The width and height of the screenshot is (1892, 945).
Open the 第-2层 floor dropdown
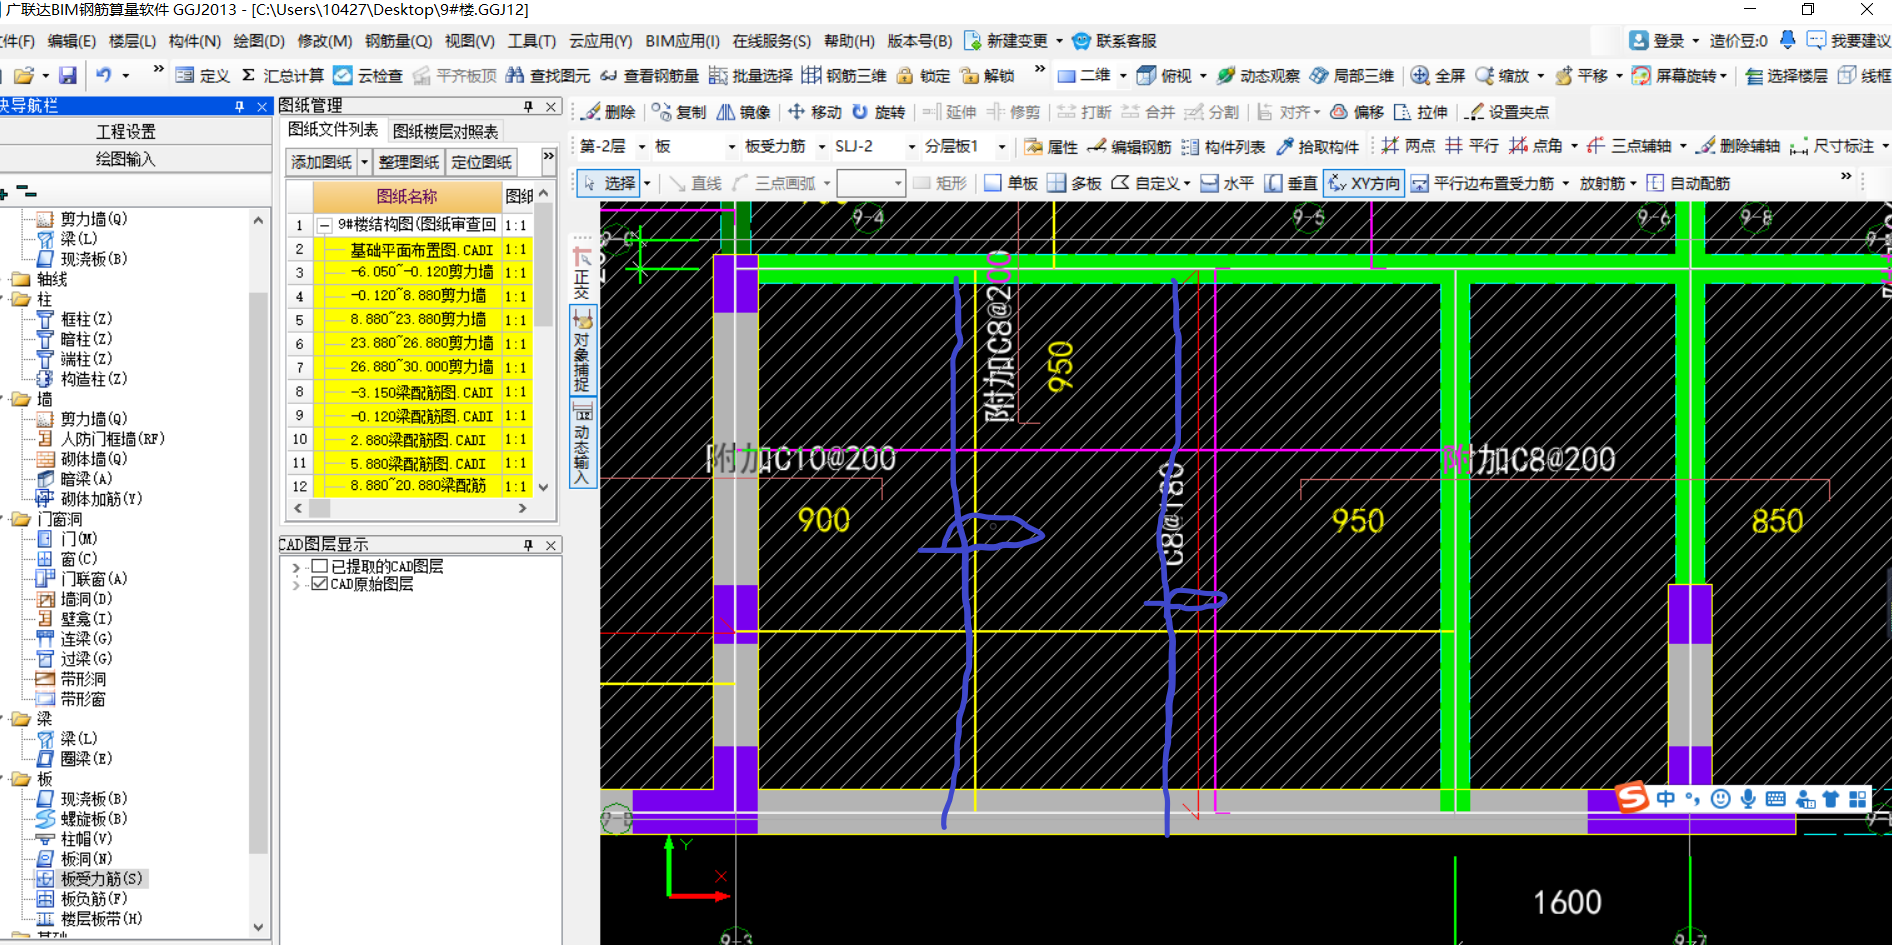pyautogui.click(x=642, y=147)
